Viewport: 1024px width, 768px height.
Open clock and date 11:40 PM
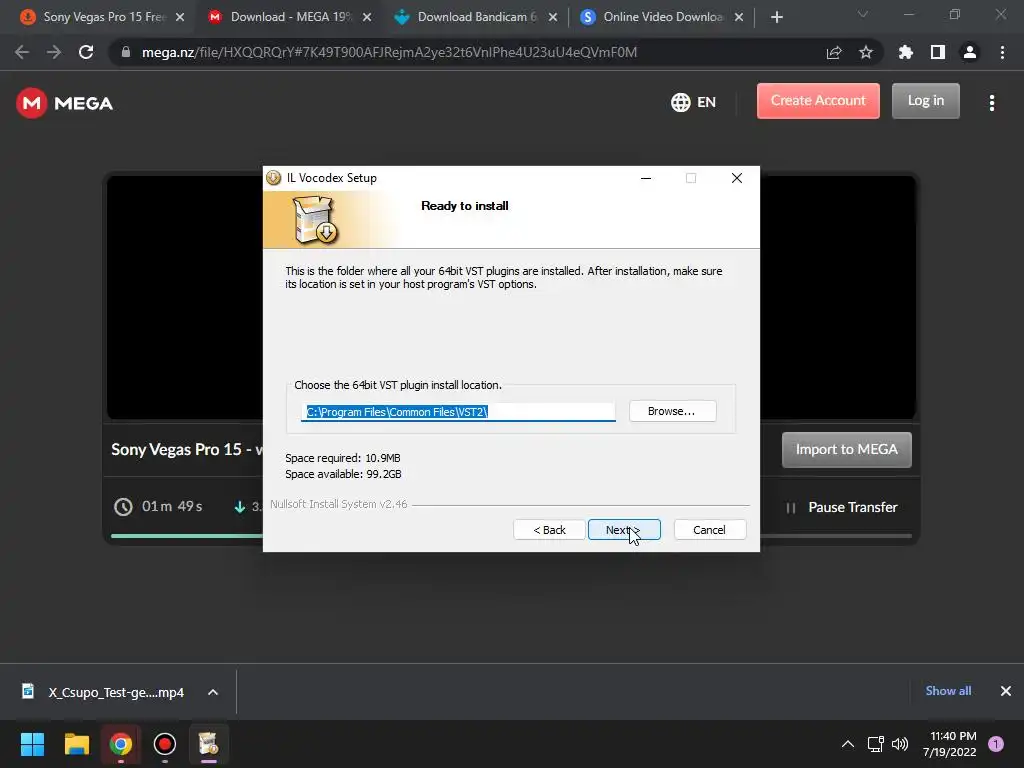tap(950, 744)
